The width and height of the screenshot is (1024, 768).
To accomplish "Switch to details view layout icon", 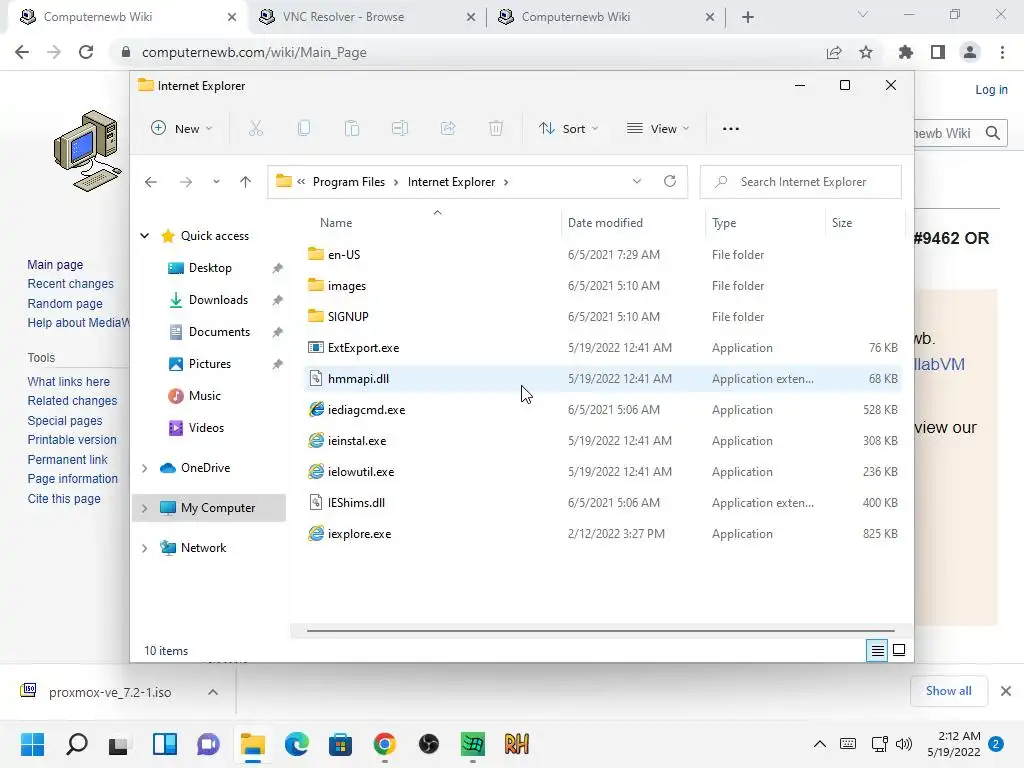I will (x=877, y=650).
